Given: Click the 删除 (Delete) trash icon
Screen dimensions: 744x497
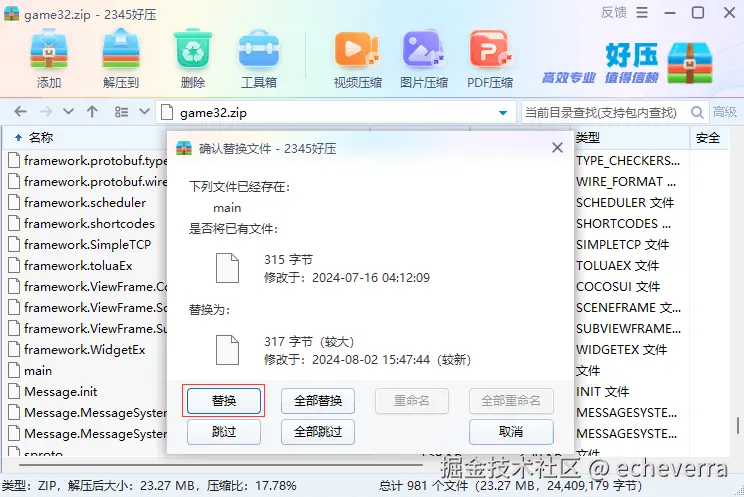Looking at the screenshot, I should tap(193, 50).
